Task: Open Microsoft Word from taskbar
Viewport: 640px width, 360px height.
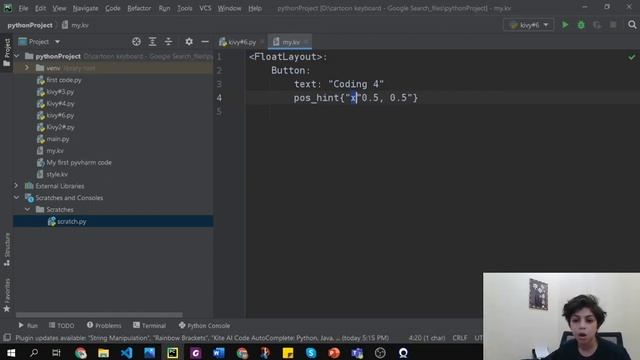Action: click(x=219, y=353)
